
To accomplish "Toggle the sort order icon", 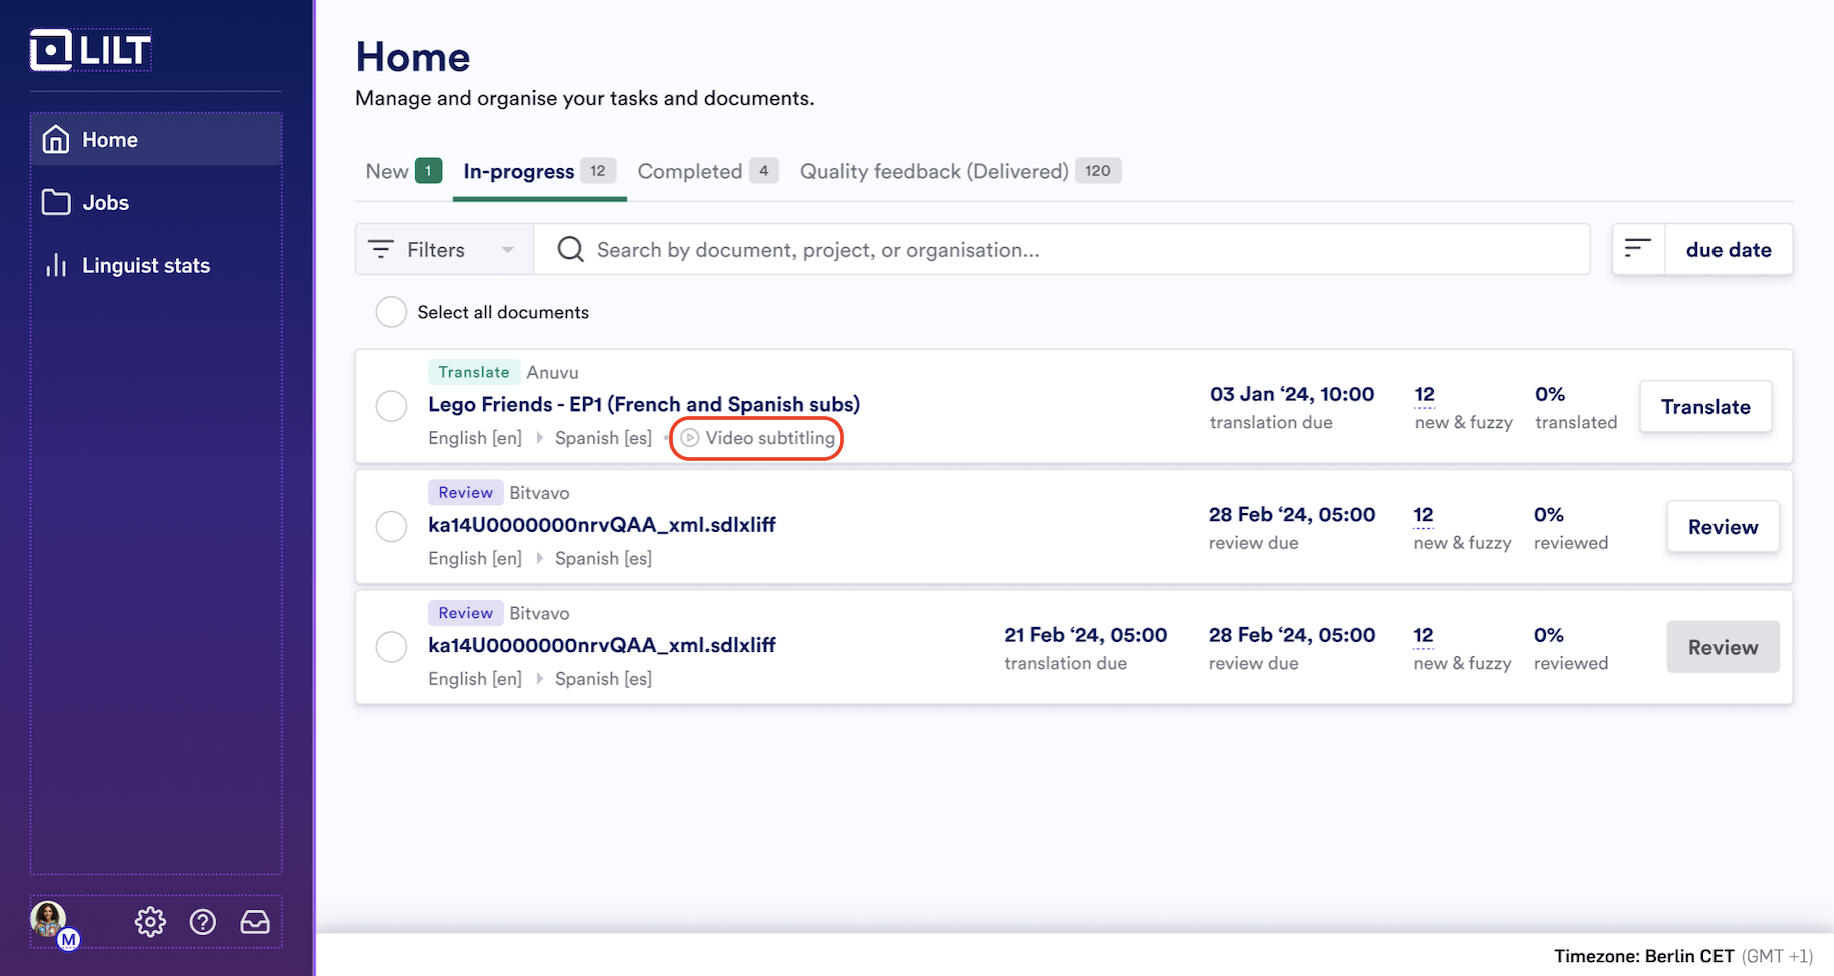I will point(1638,249).
